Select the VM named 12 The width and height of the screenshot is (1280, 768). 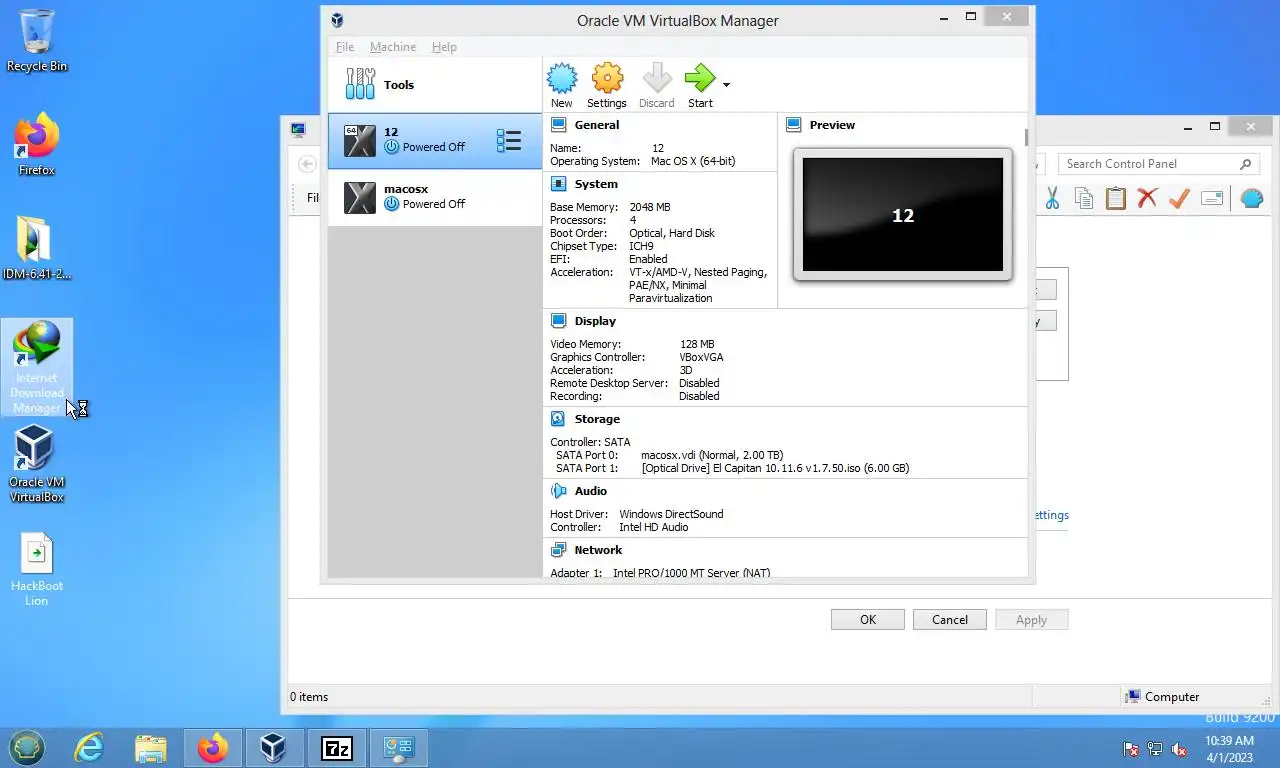point(435,141)
